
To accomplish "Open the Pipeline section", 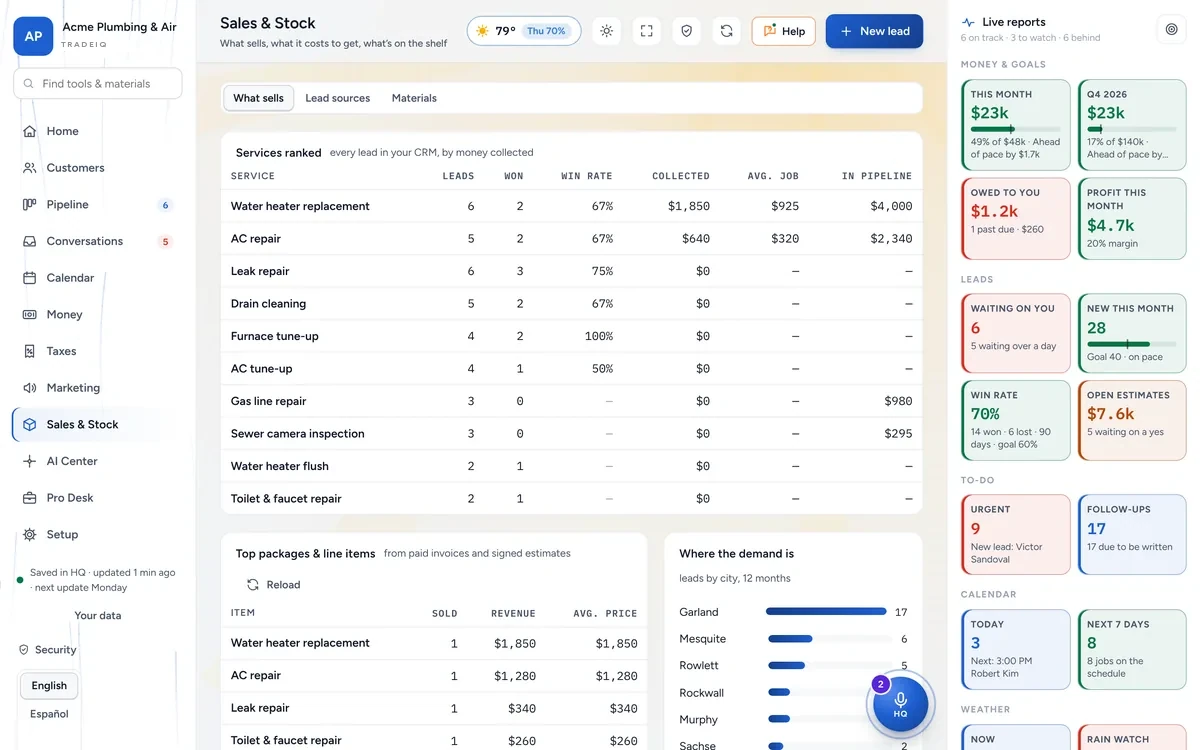I will tap(97, 205).
